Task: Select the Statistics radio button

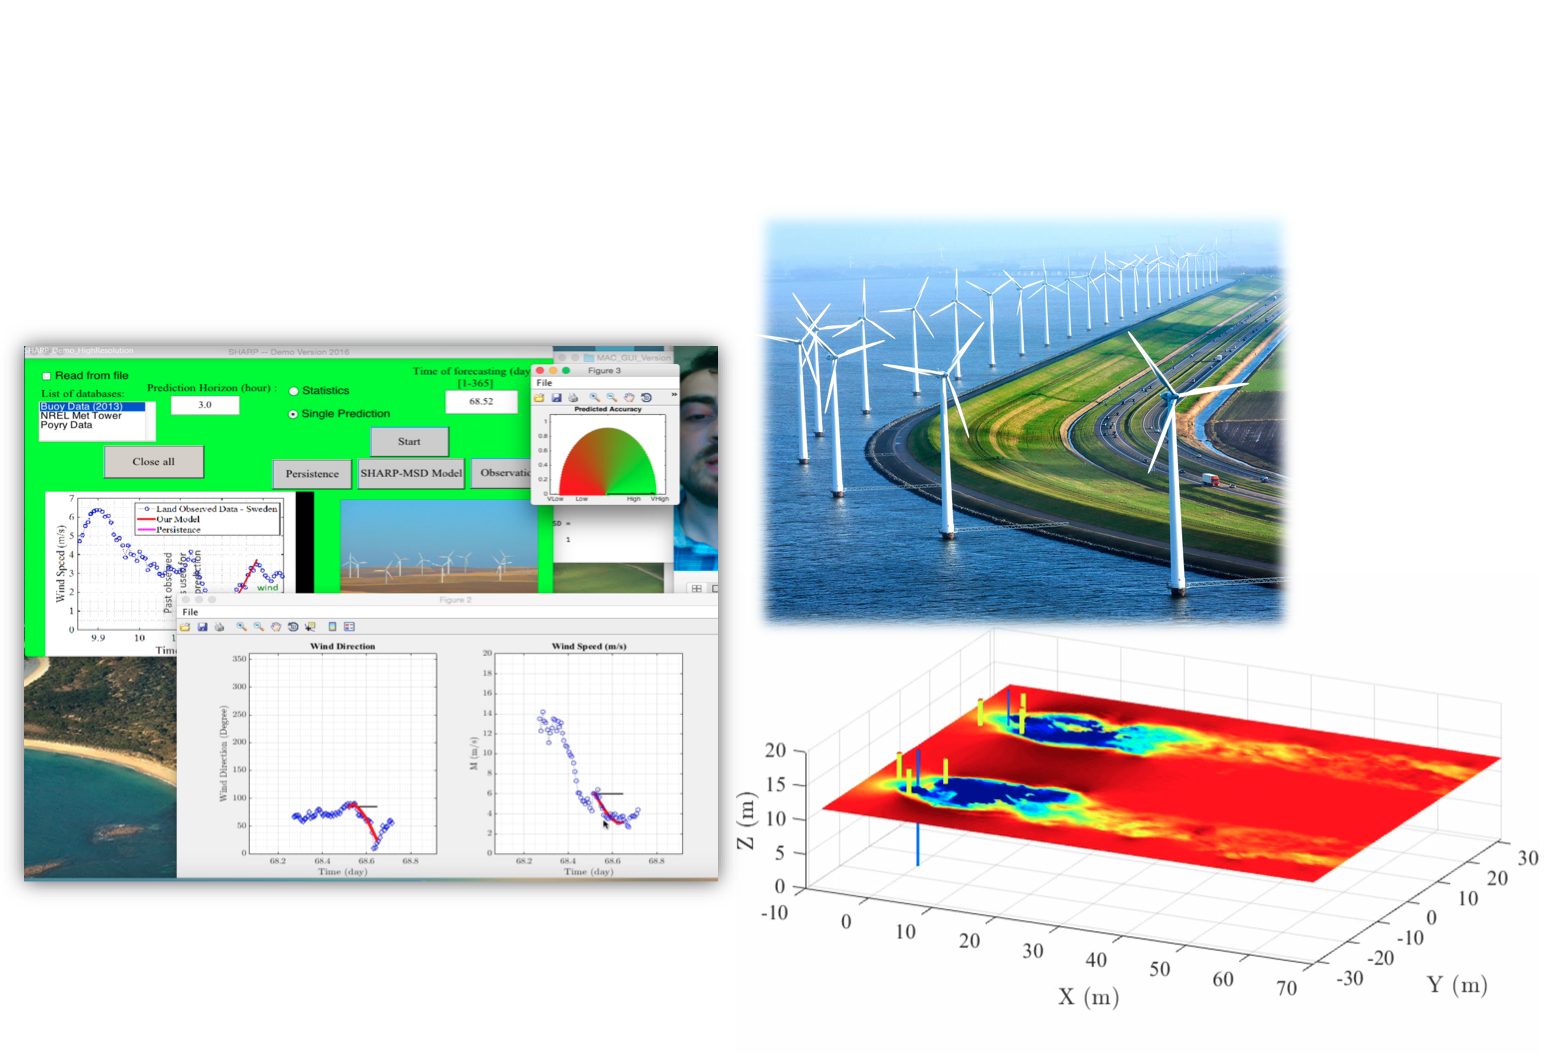Action: pos(294,391)
